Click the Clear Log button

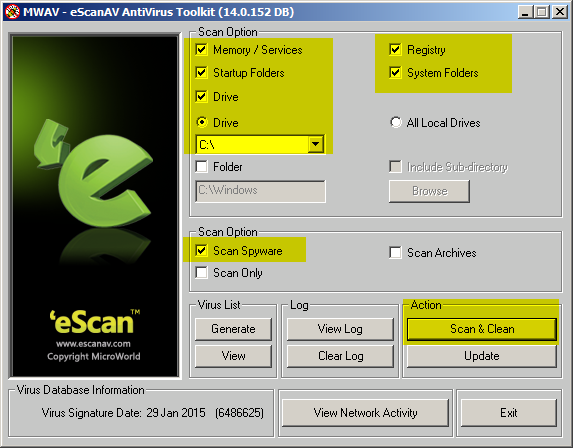pyautogui.click(x=340, y=356)
